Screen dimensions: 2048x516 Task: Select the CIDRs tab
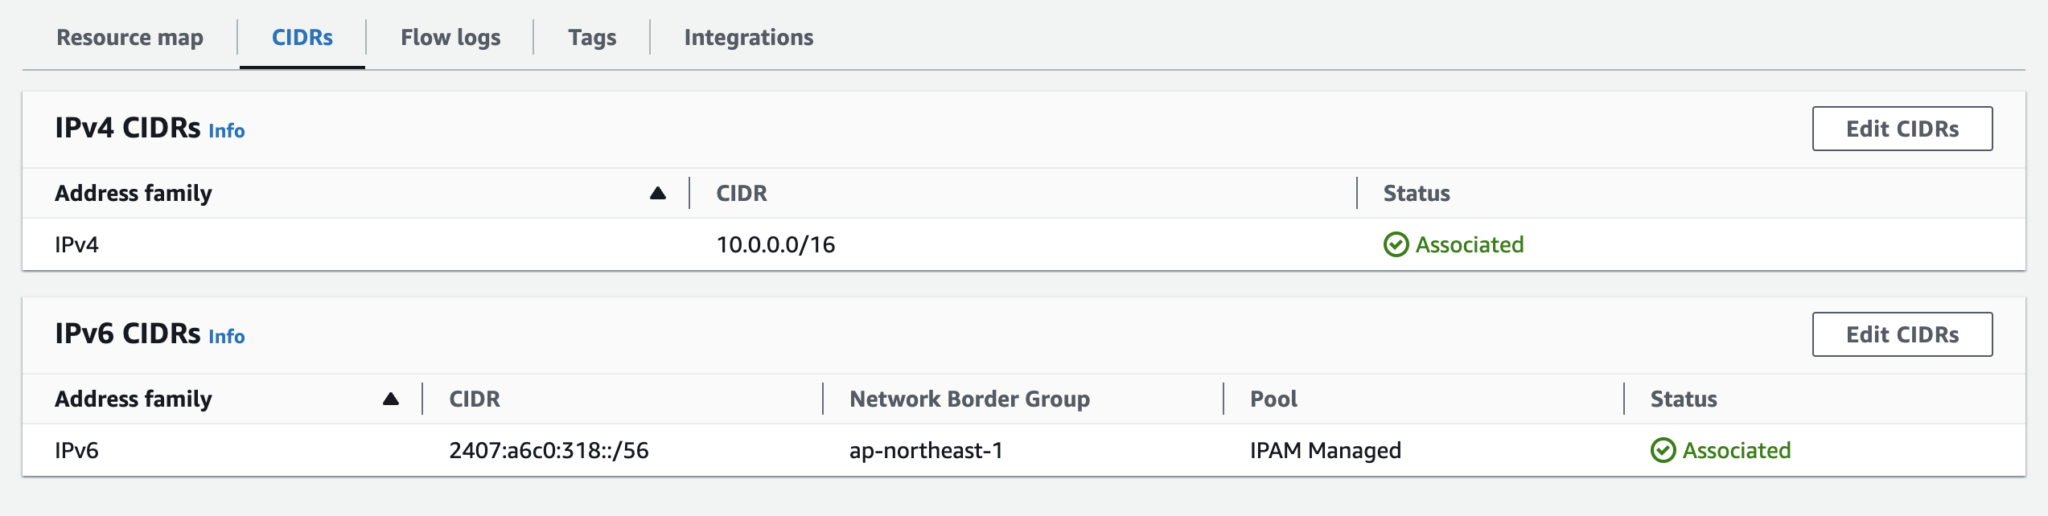point(302,38)
